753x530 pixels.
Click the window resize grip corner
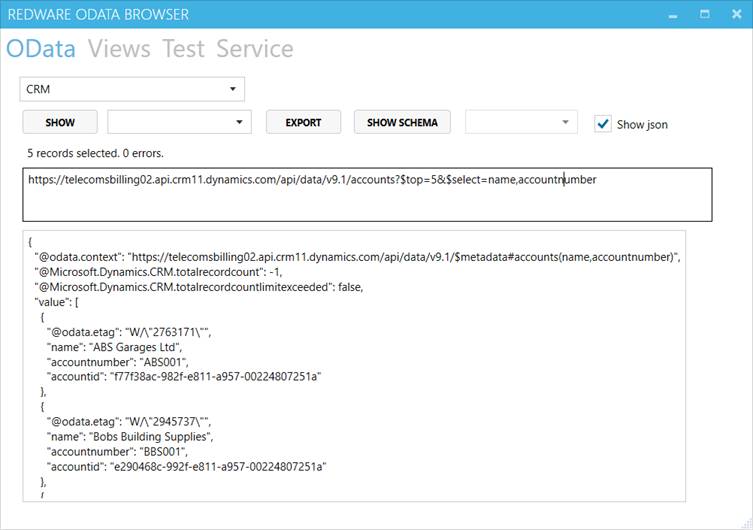pos(747,525)
